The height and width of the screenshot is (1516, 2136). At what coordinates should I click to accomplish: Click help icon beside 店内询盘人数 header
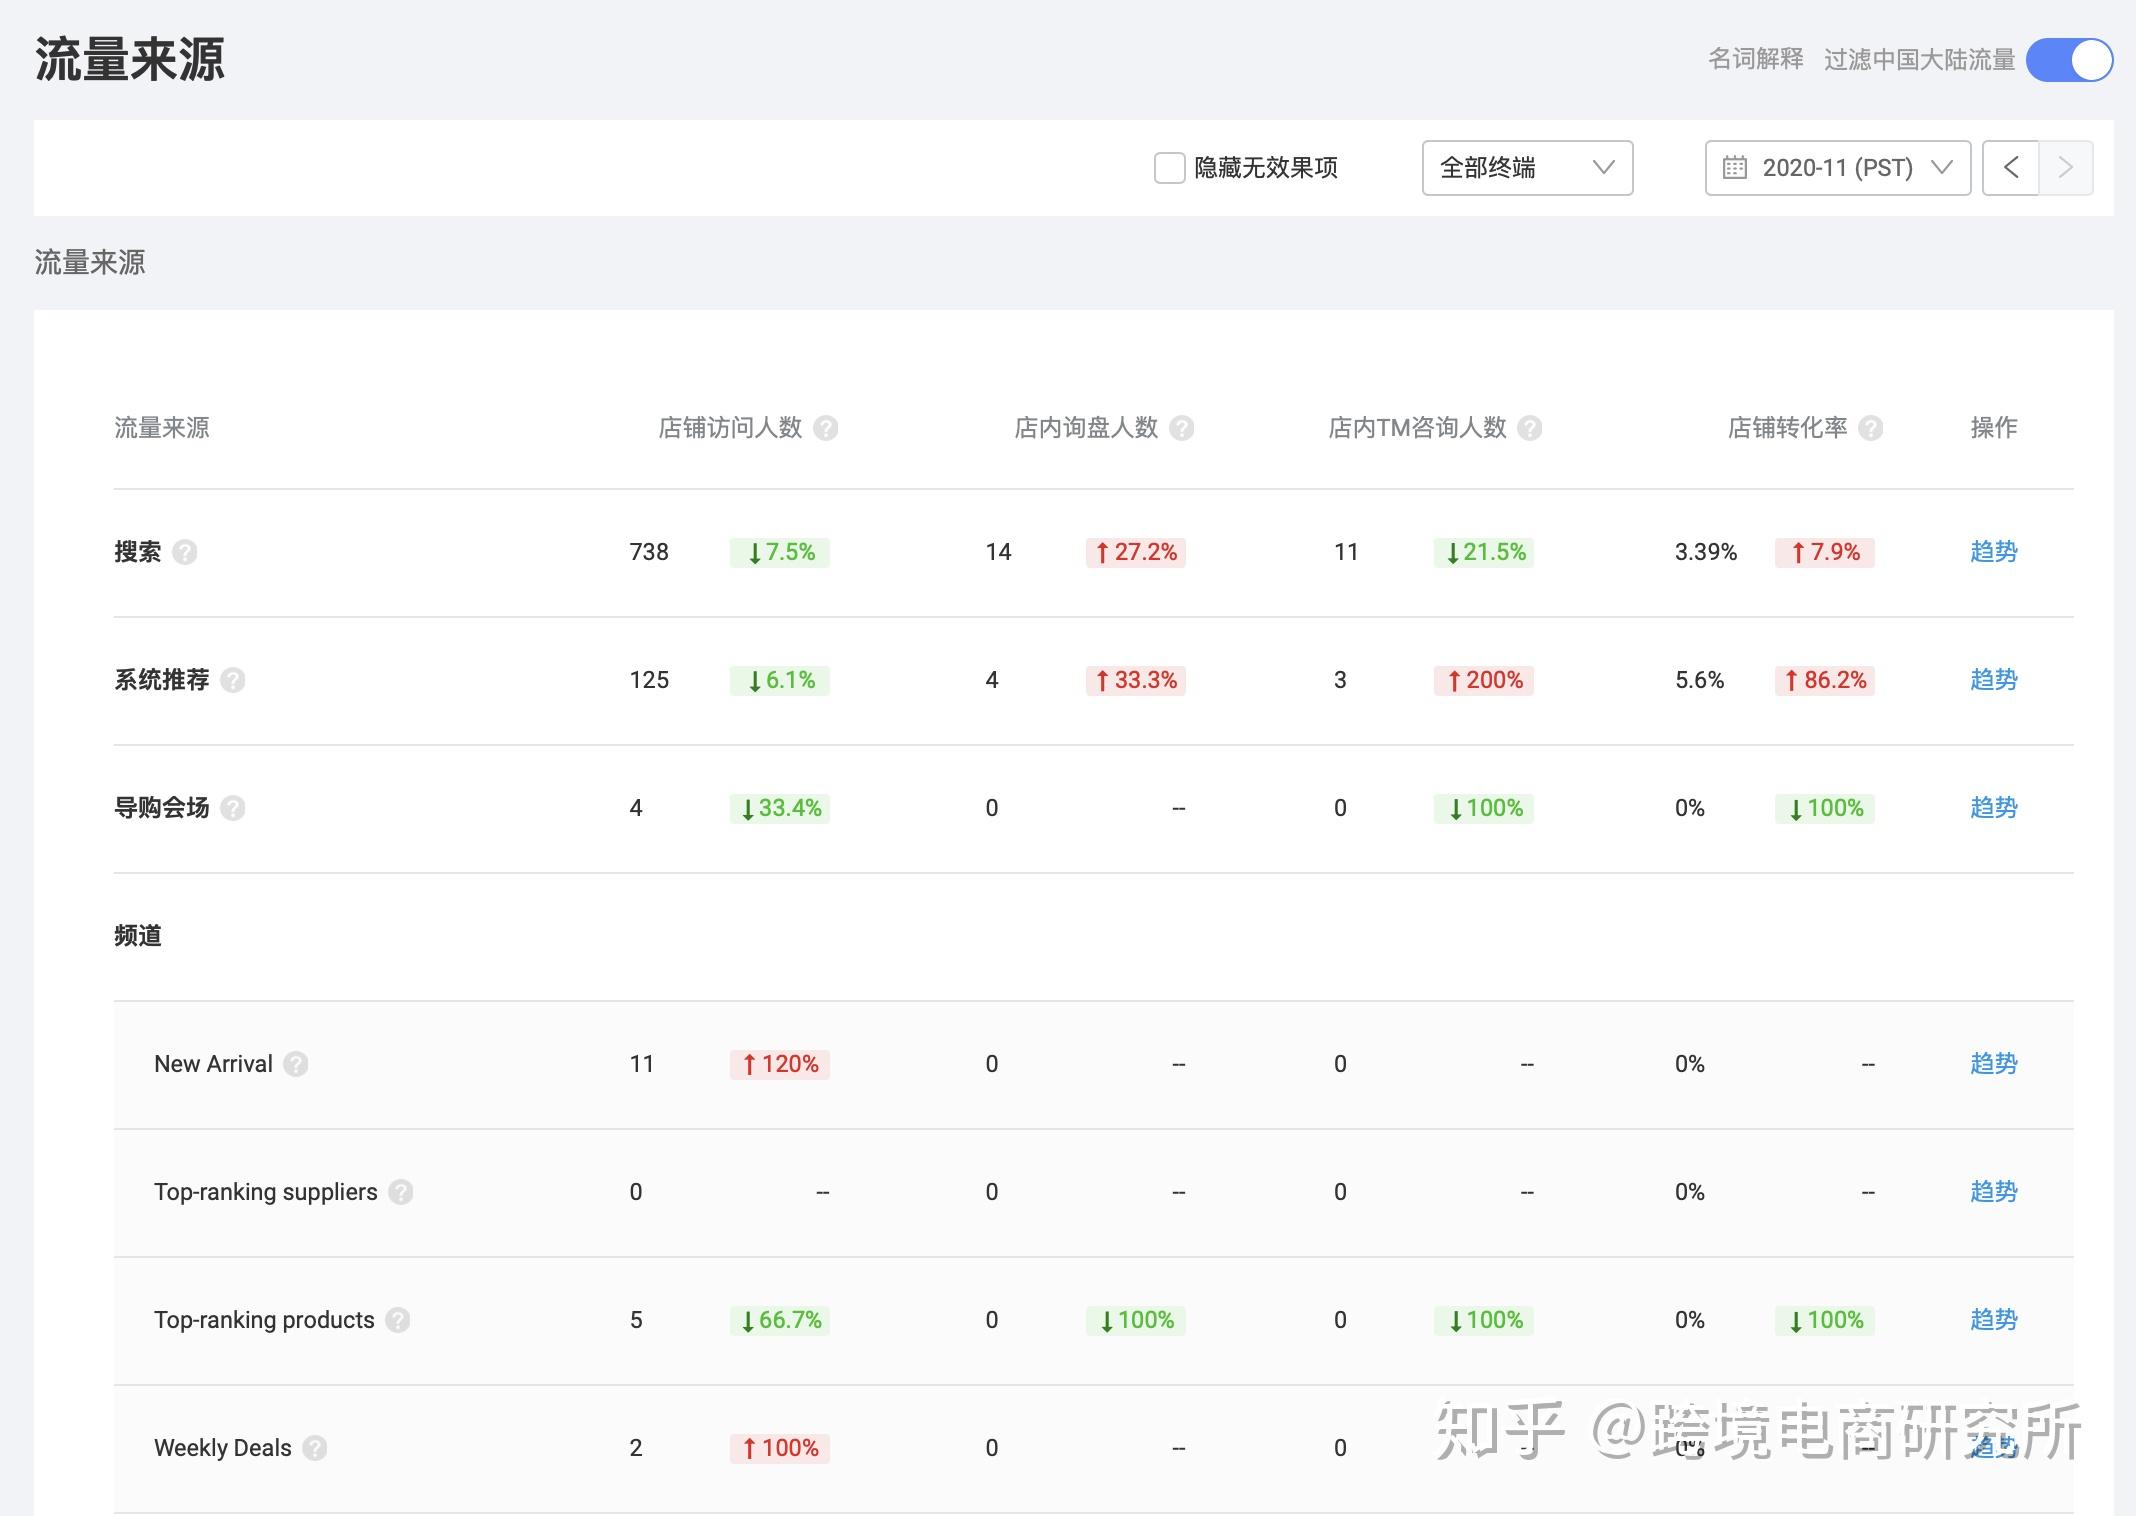coord(1181,428)
